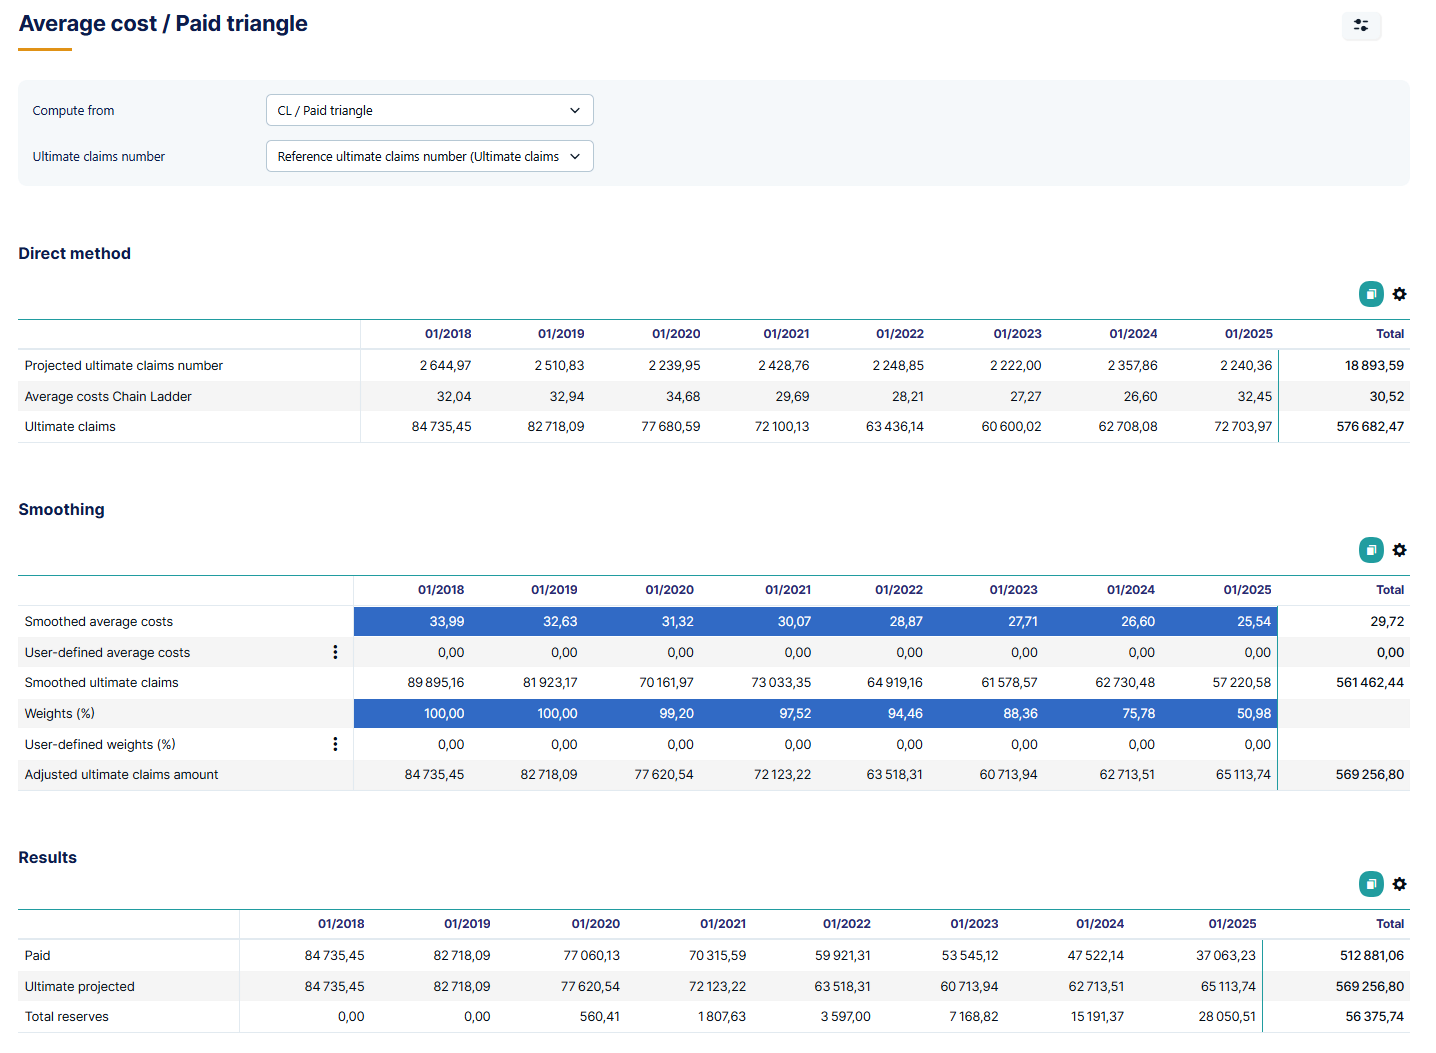Copy the Results table to clipboard
The image size is (1436, 1053).
[x=1370, y=883]
